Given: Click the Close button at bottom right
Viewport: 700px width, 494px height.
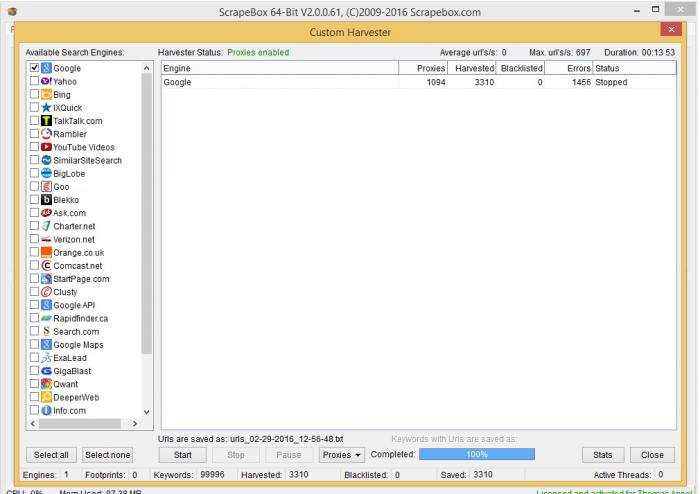Looking at the screenshot, I should [652, 455].
